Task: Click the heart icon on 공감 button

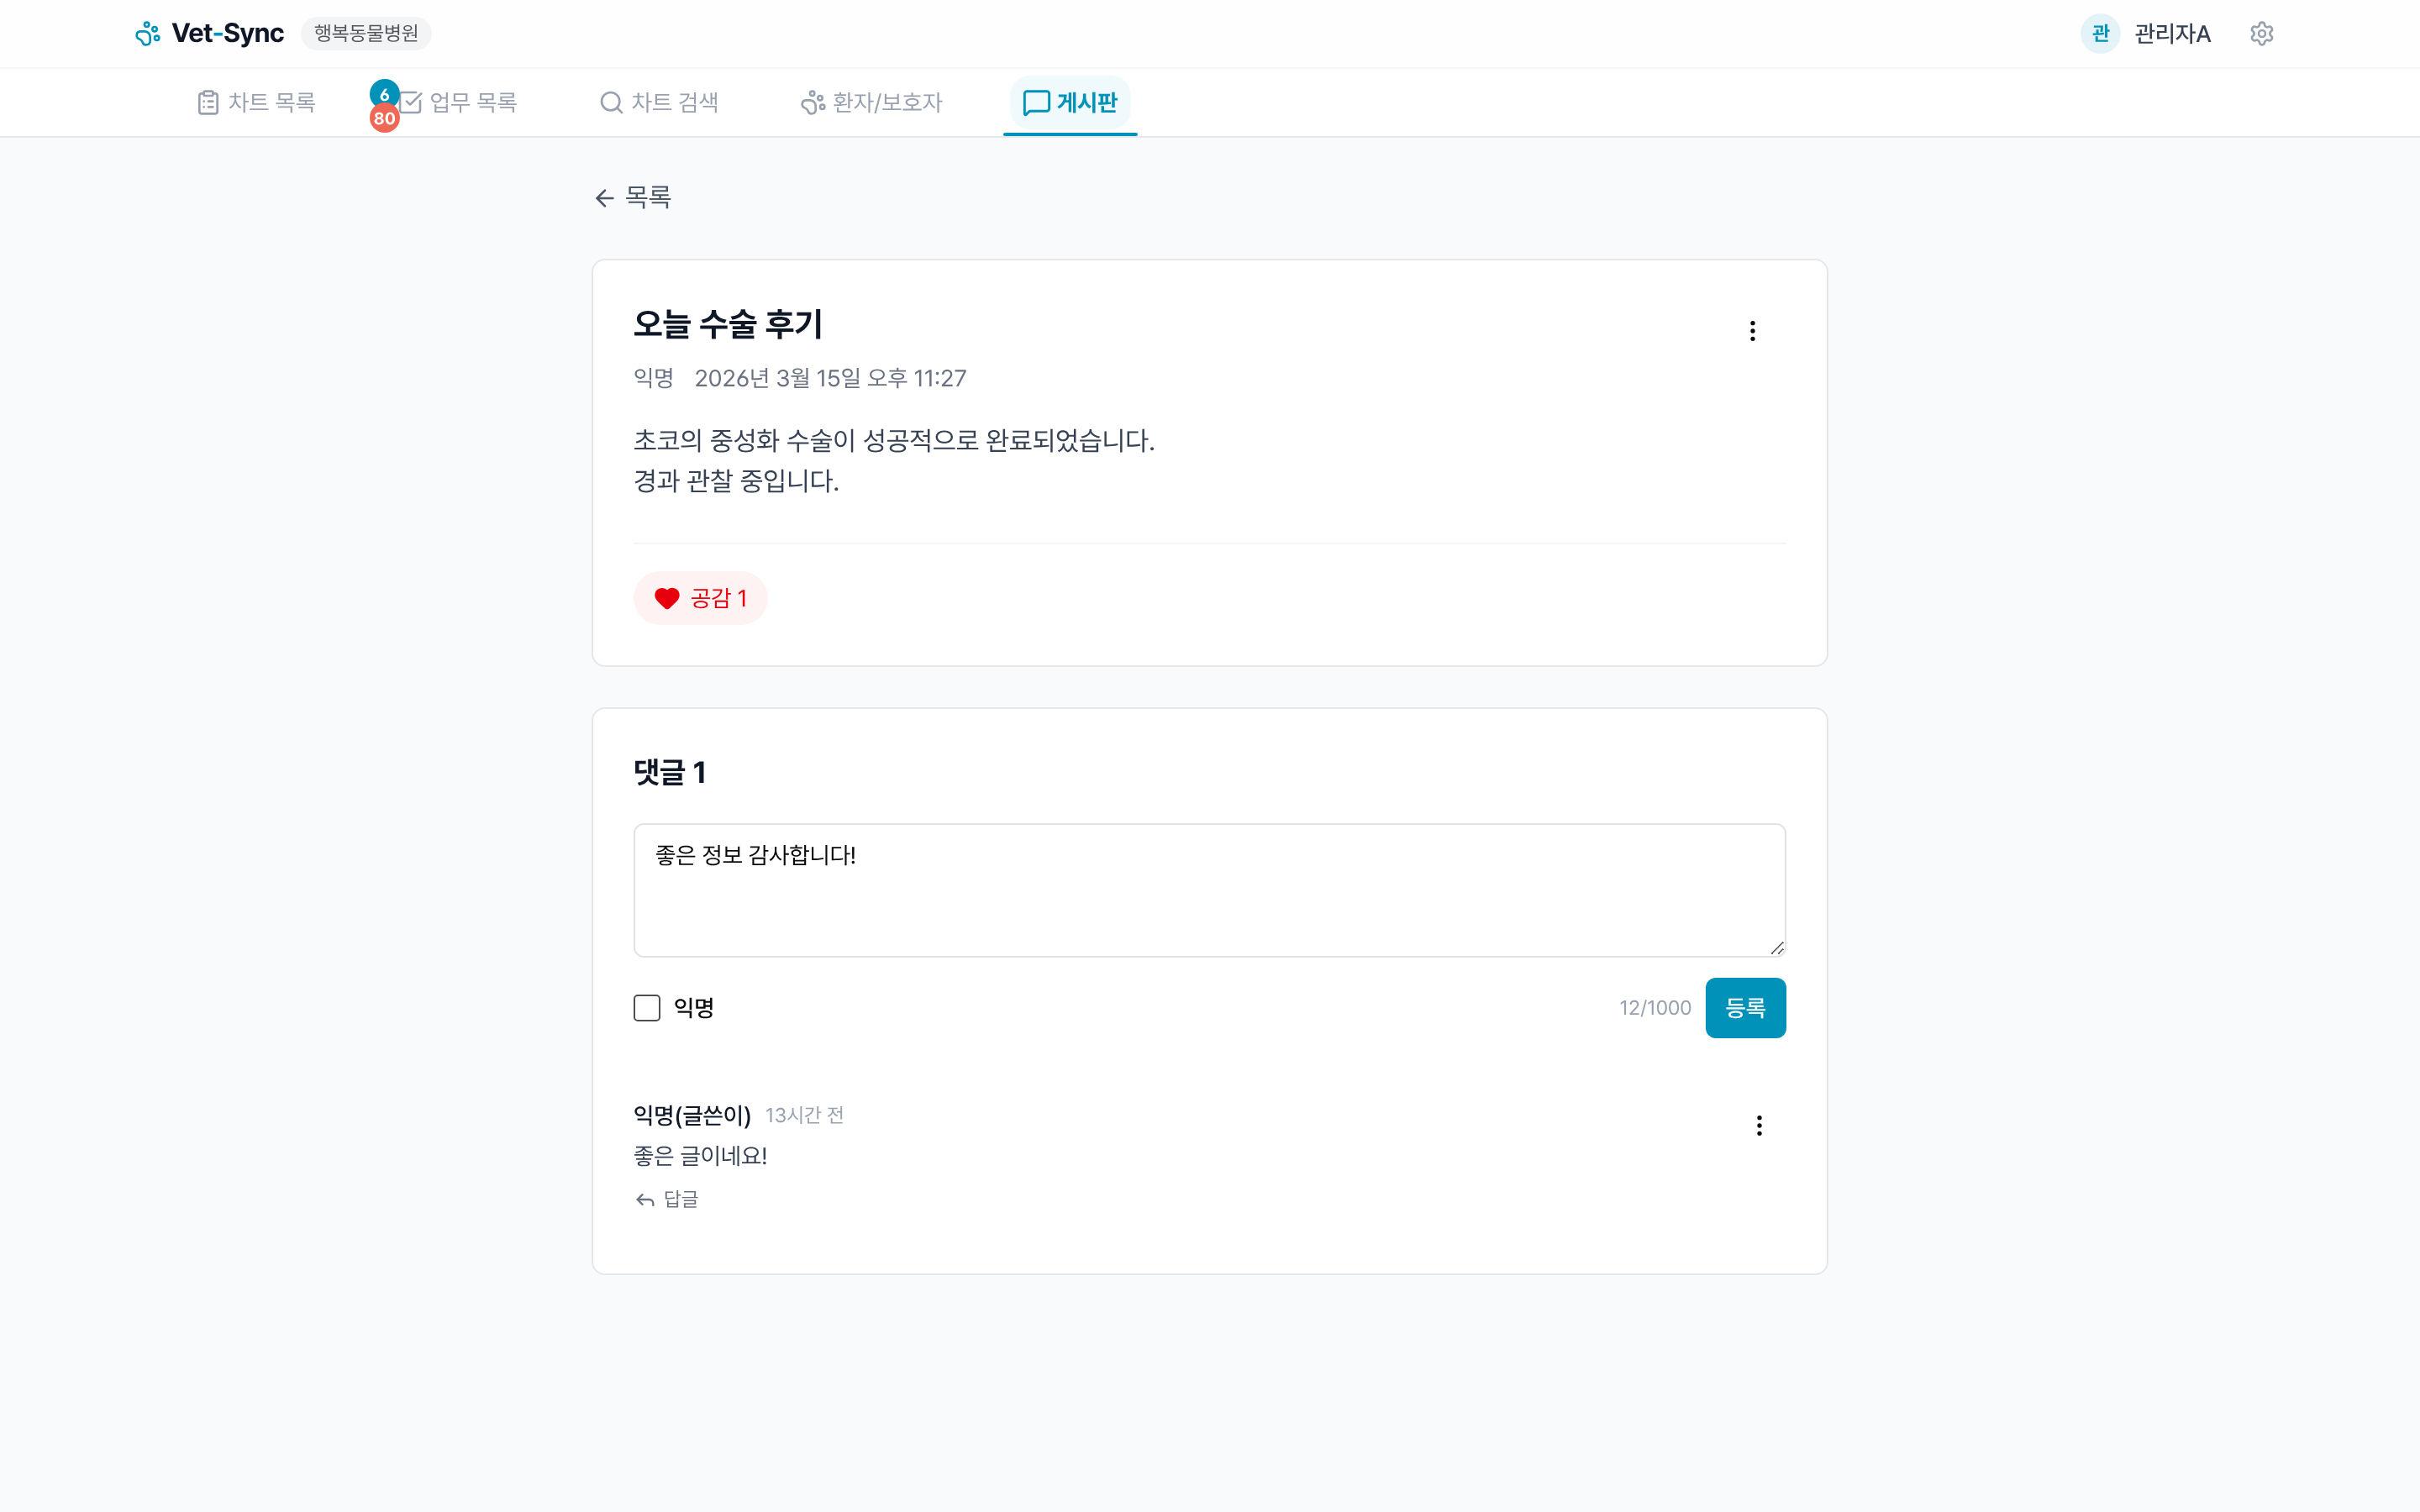Action: (x=667, y=597)
